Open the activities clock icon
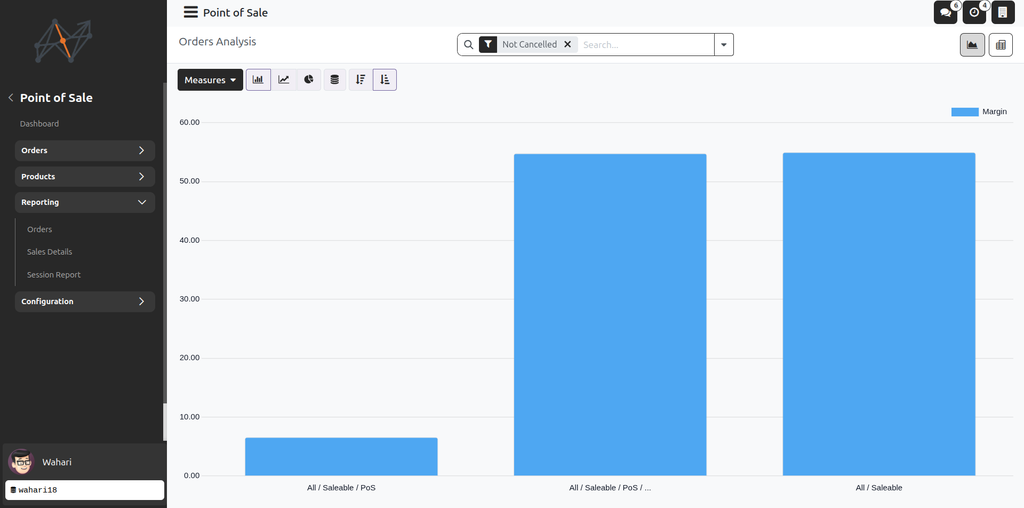Image resolution: width=1024 pixels, height=508 pixels. (974, 12)
